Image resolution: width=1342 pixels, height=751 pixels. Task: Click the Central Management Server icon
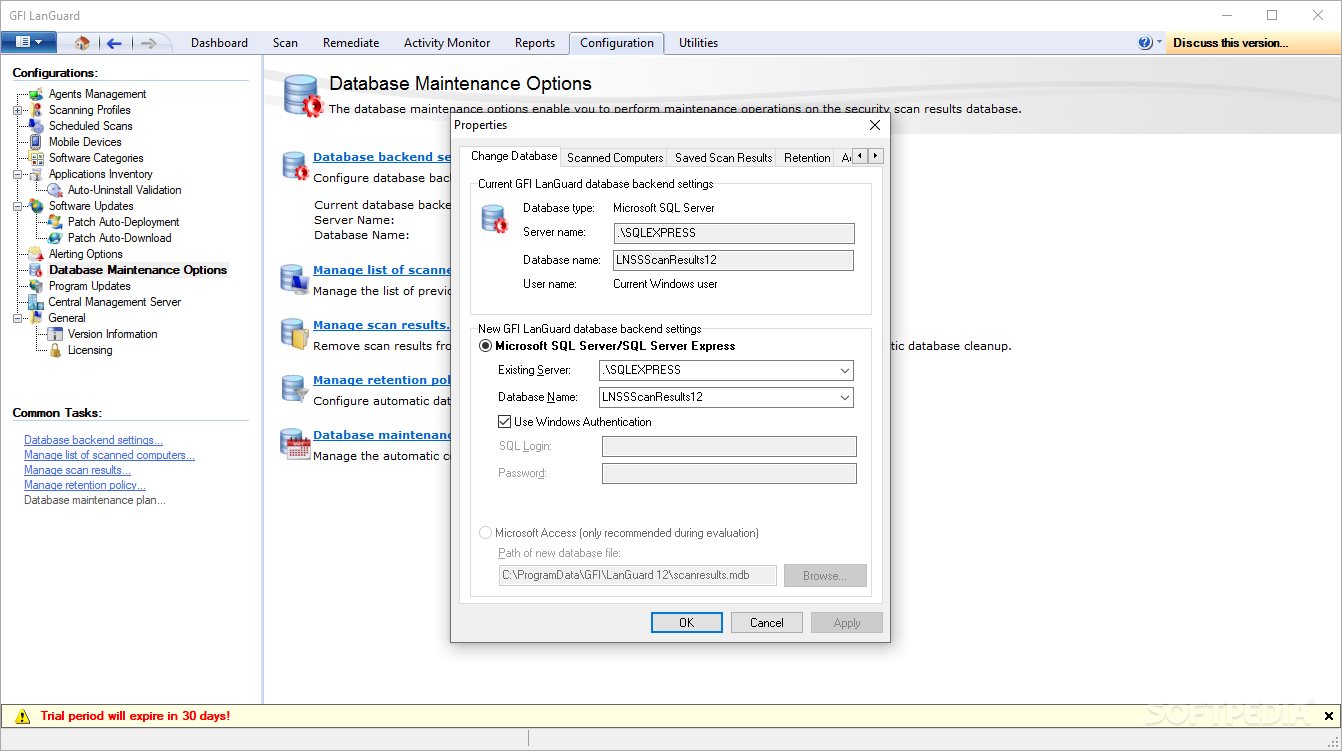[36, 302]
